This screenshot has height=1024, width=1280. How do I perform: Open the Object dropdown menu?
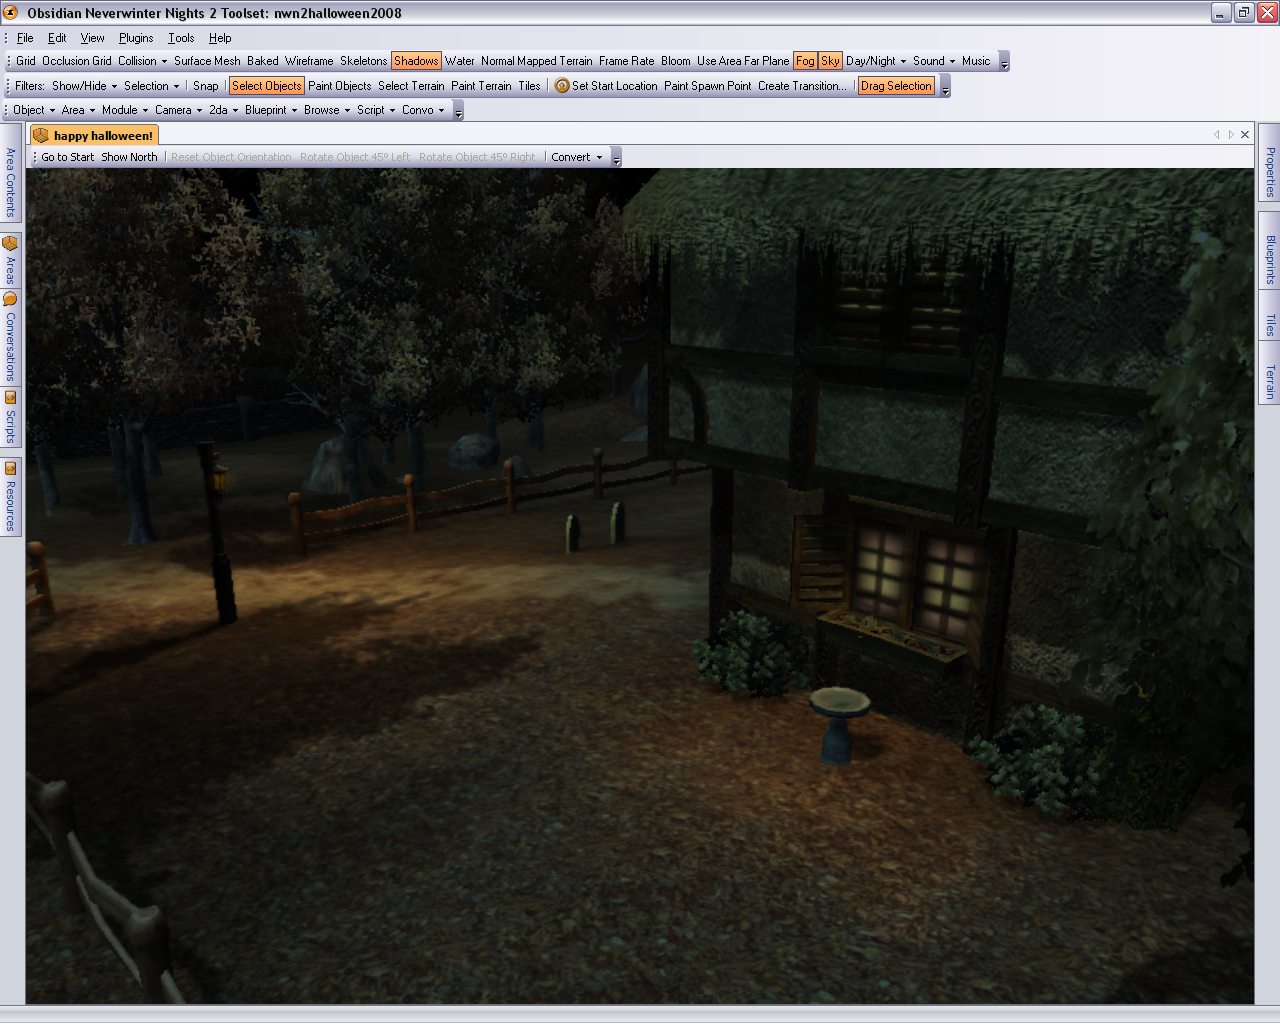tap(34, 110)
